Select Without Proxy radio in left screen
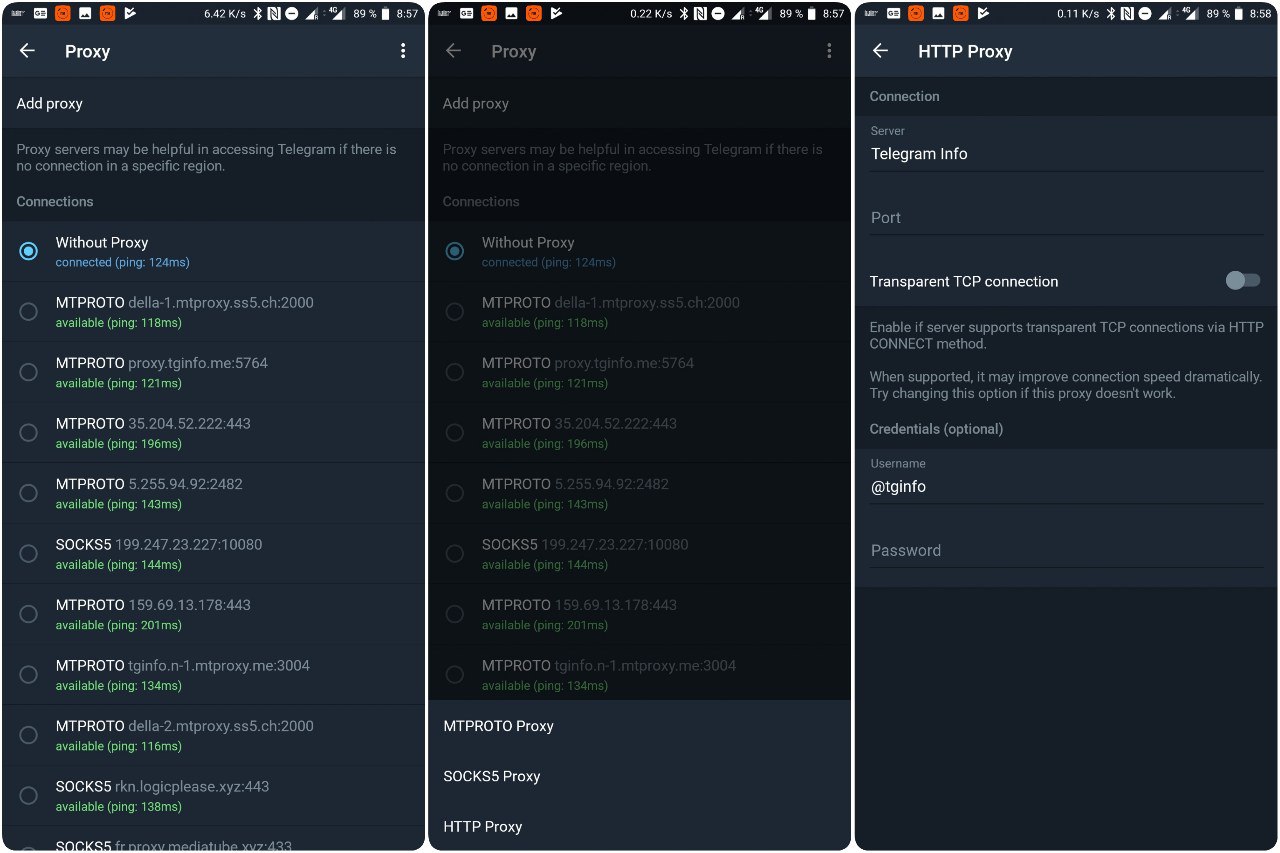 pyautogui.click(x=28, y=251)
